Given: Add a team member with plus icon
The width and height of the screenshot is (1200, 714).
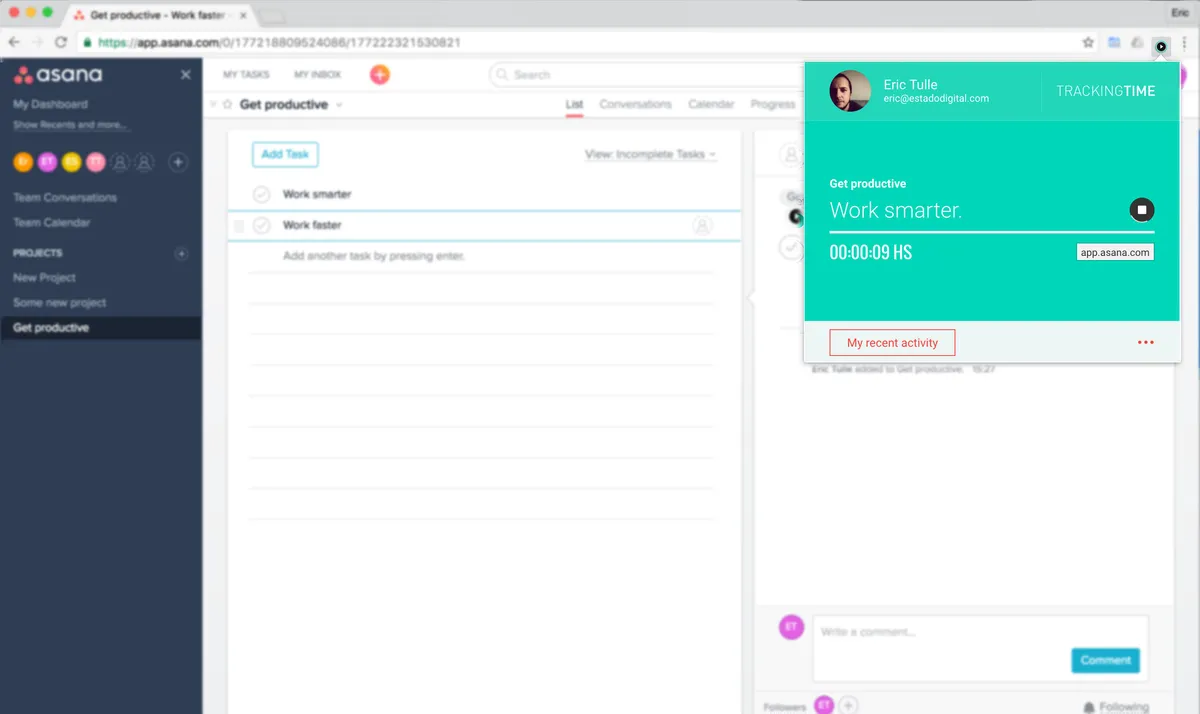Looking at the screenshot, I should (x=177, y=161).
